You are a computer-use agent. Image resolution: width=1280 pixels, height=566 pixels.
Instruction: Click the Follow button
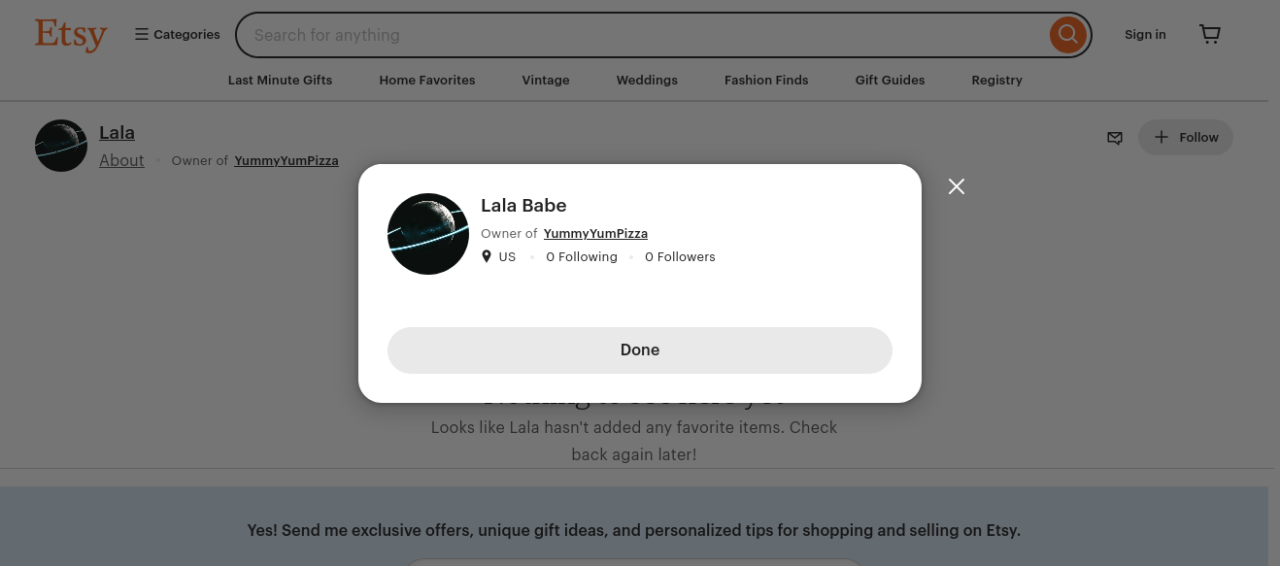click(x=1185, y=138)
